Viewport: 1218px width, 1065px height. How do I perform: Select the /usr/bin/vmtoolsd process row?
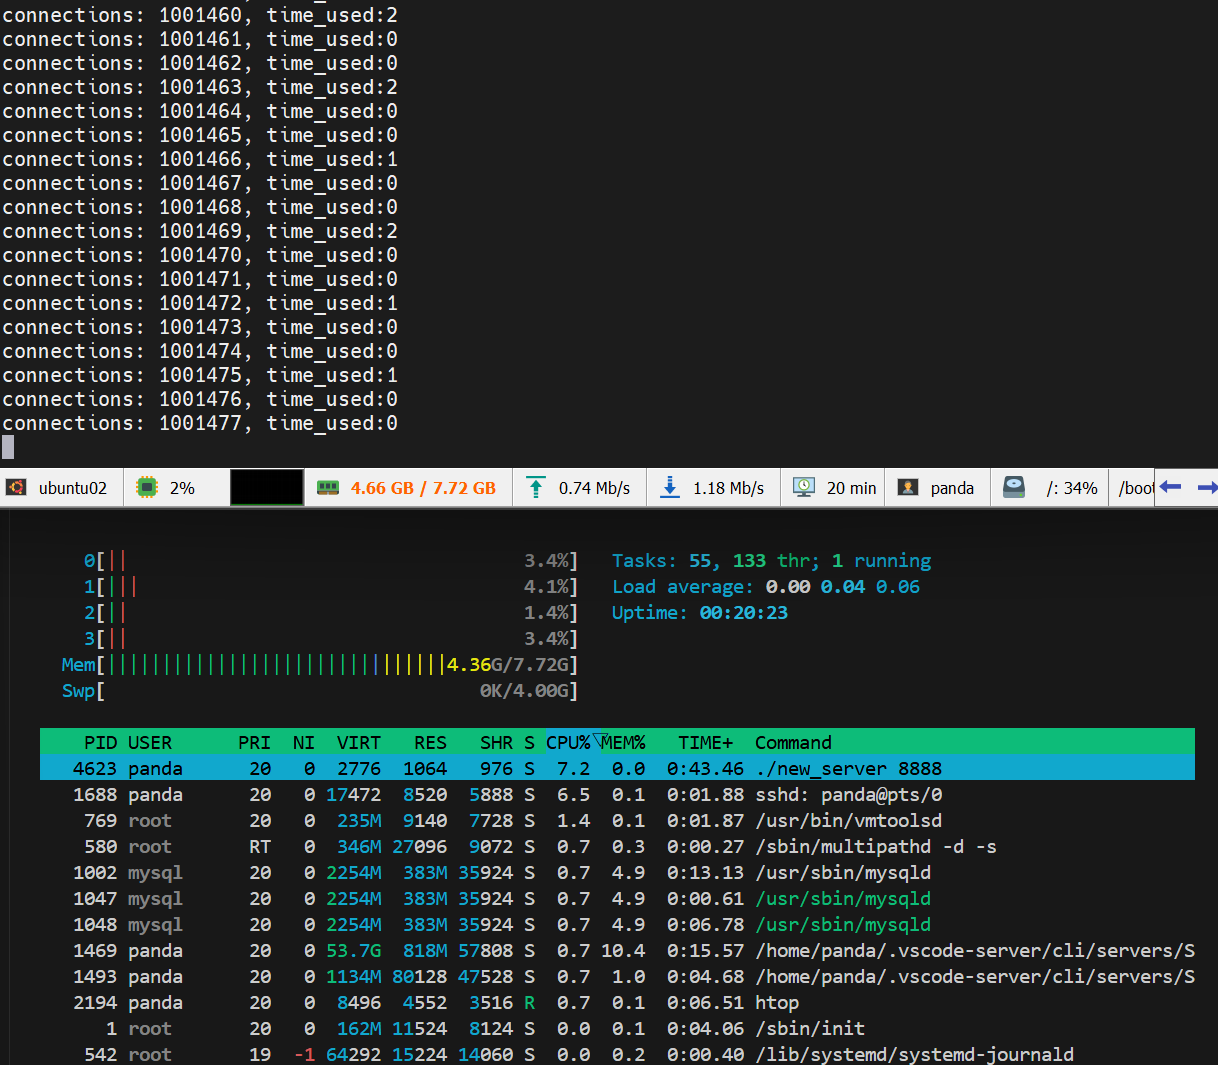(x=617, y=820)
